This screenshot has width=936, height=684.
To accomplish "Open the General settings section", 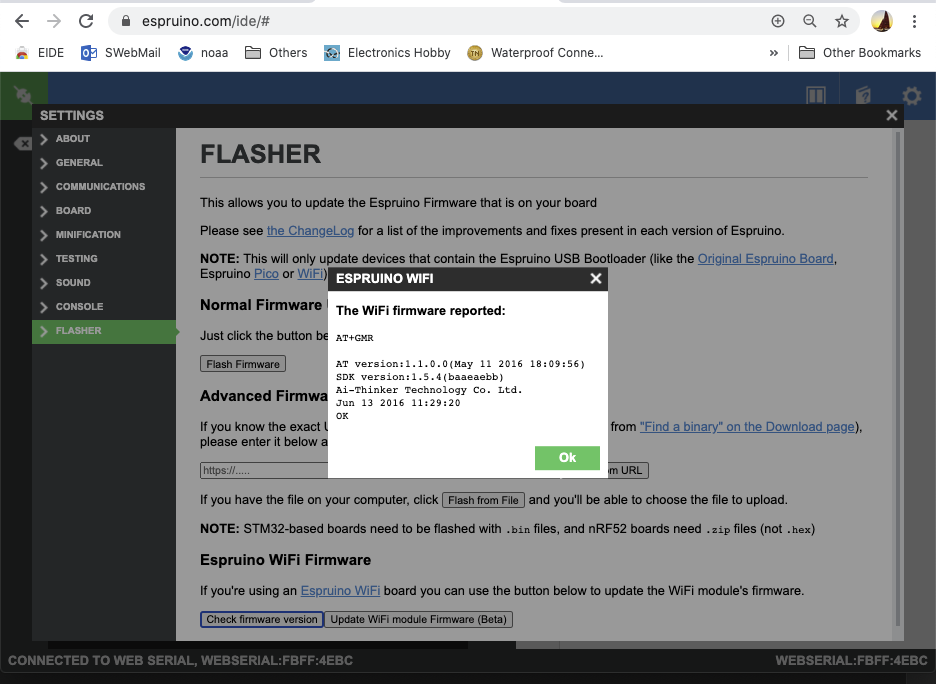I will point(104,162).
